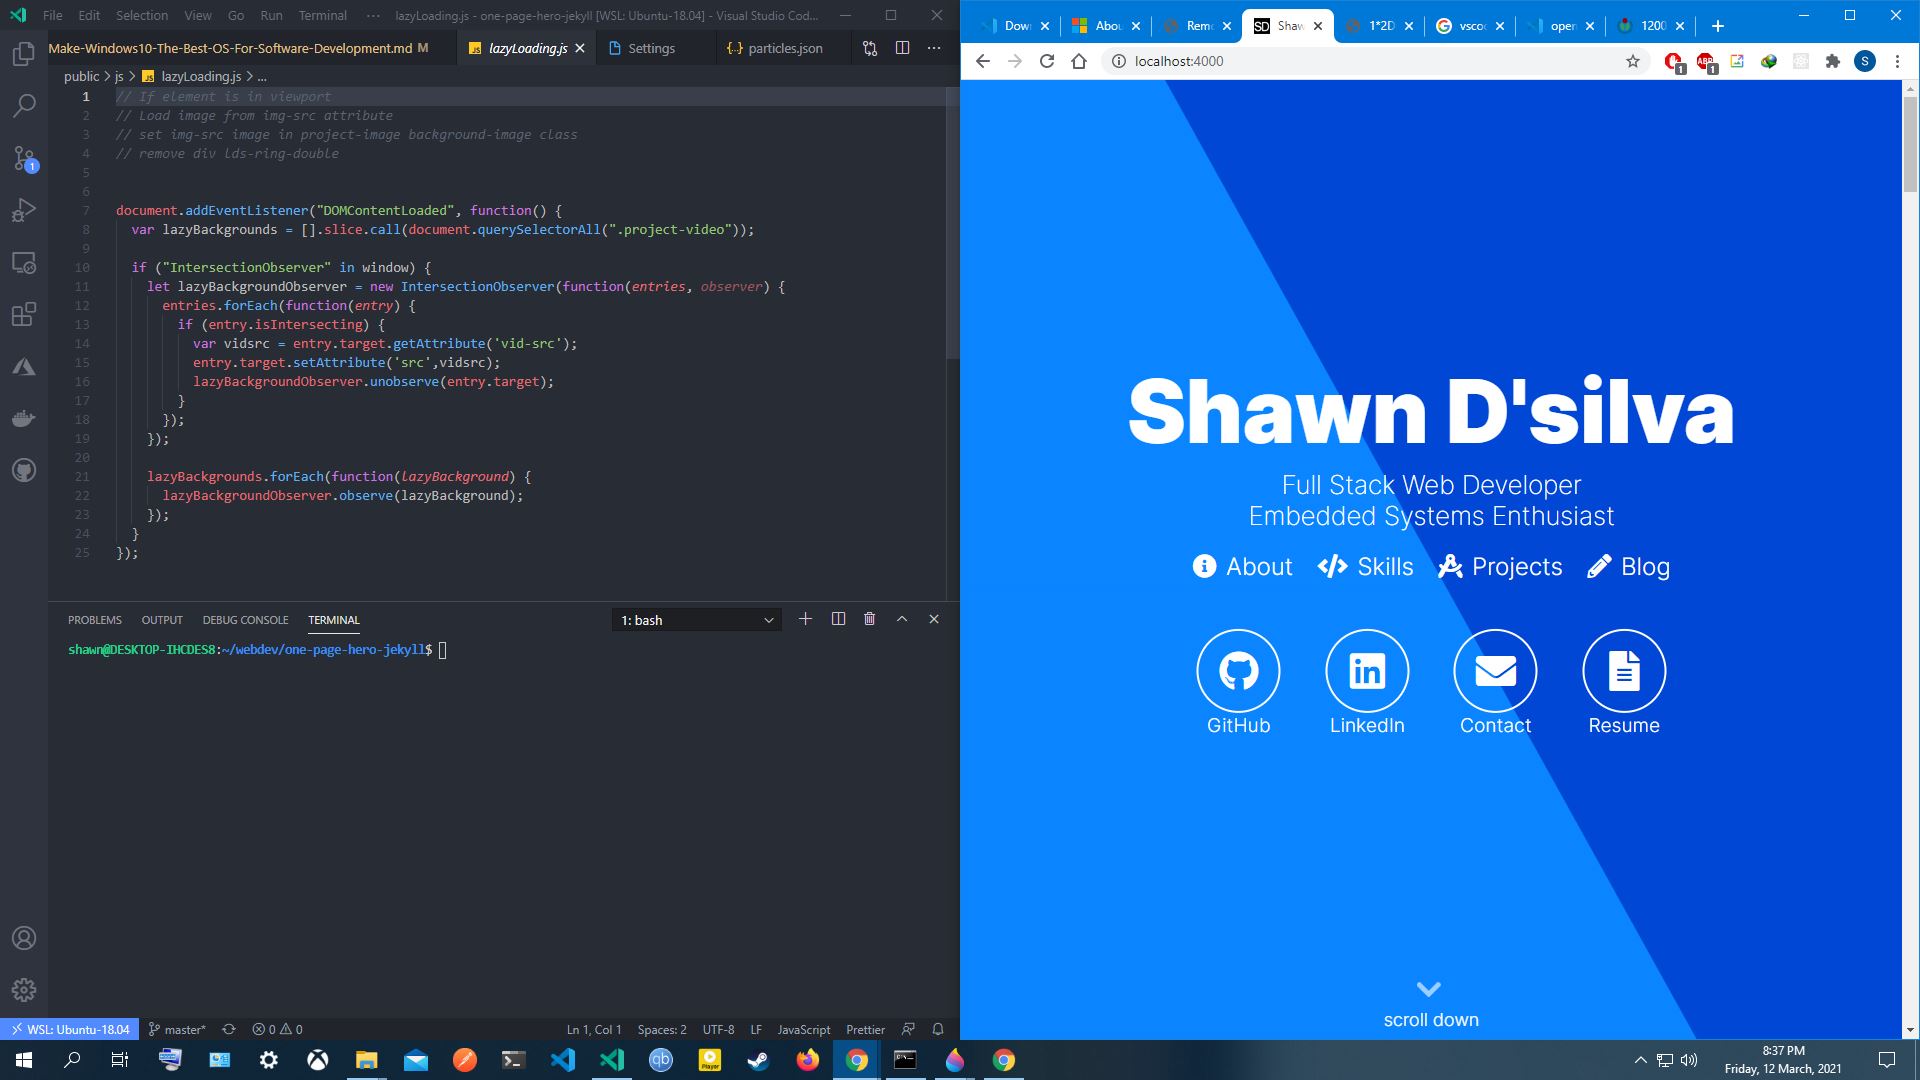Click the Manage gear icon

click(24, 990)
